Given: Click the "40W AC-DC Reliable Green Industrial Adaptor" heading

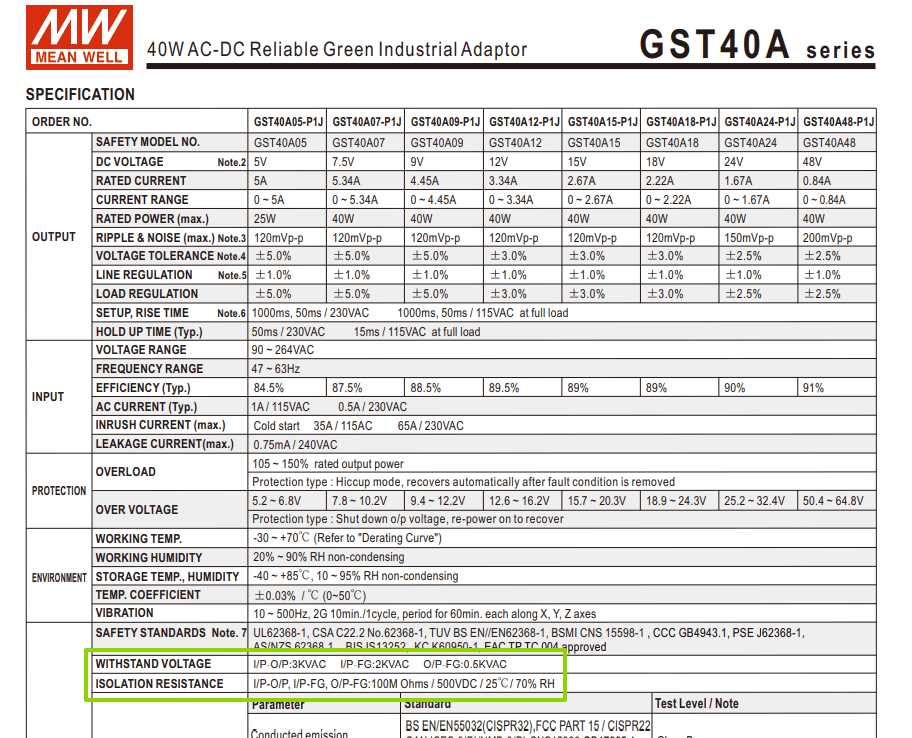Looking at the screenshot, I should (337, 49).
